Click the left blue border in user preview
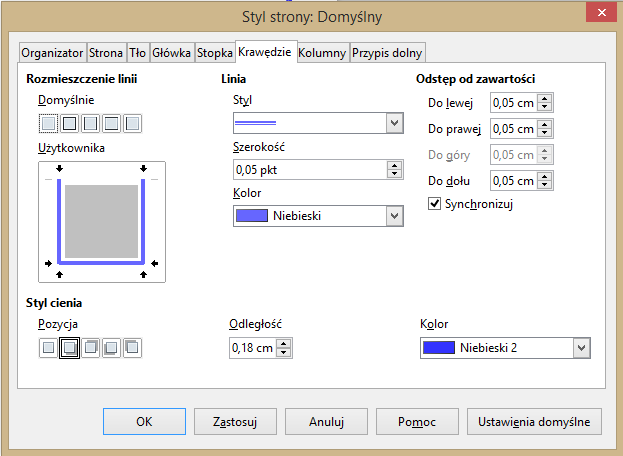623x456 pixels. pyautogui.click(x=59, y=220)
